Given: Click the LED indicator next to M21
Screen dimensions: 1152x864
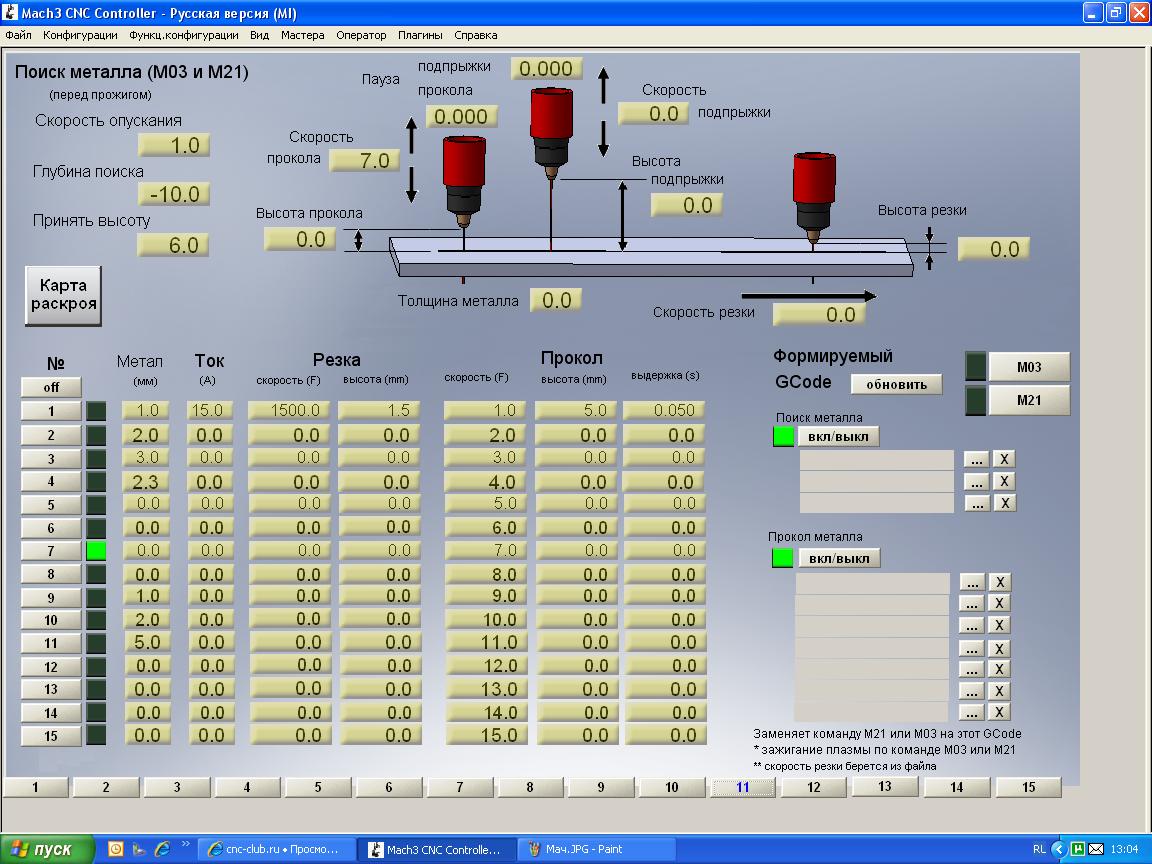Looking at the screenshot, I should click(x=976, y=401).
